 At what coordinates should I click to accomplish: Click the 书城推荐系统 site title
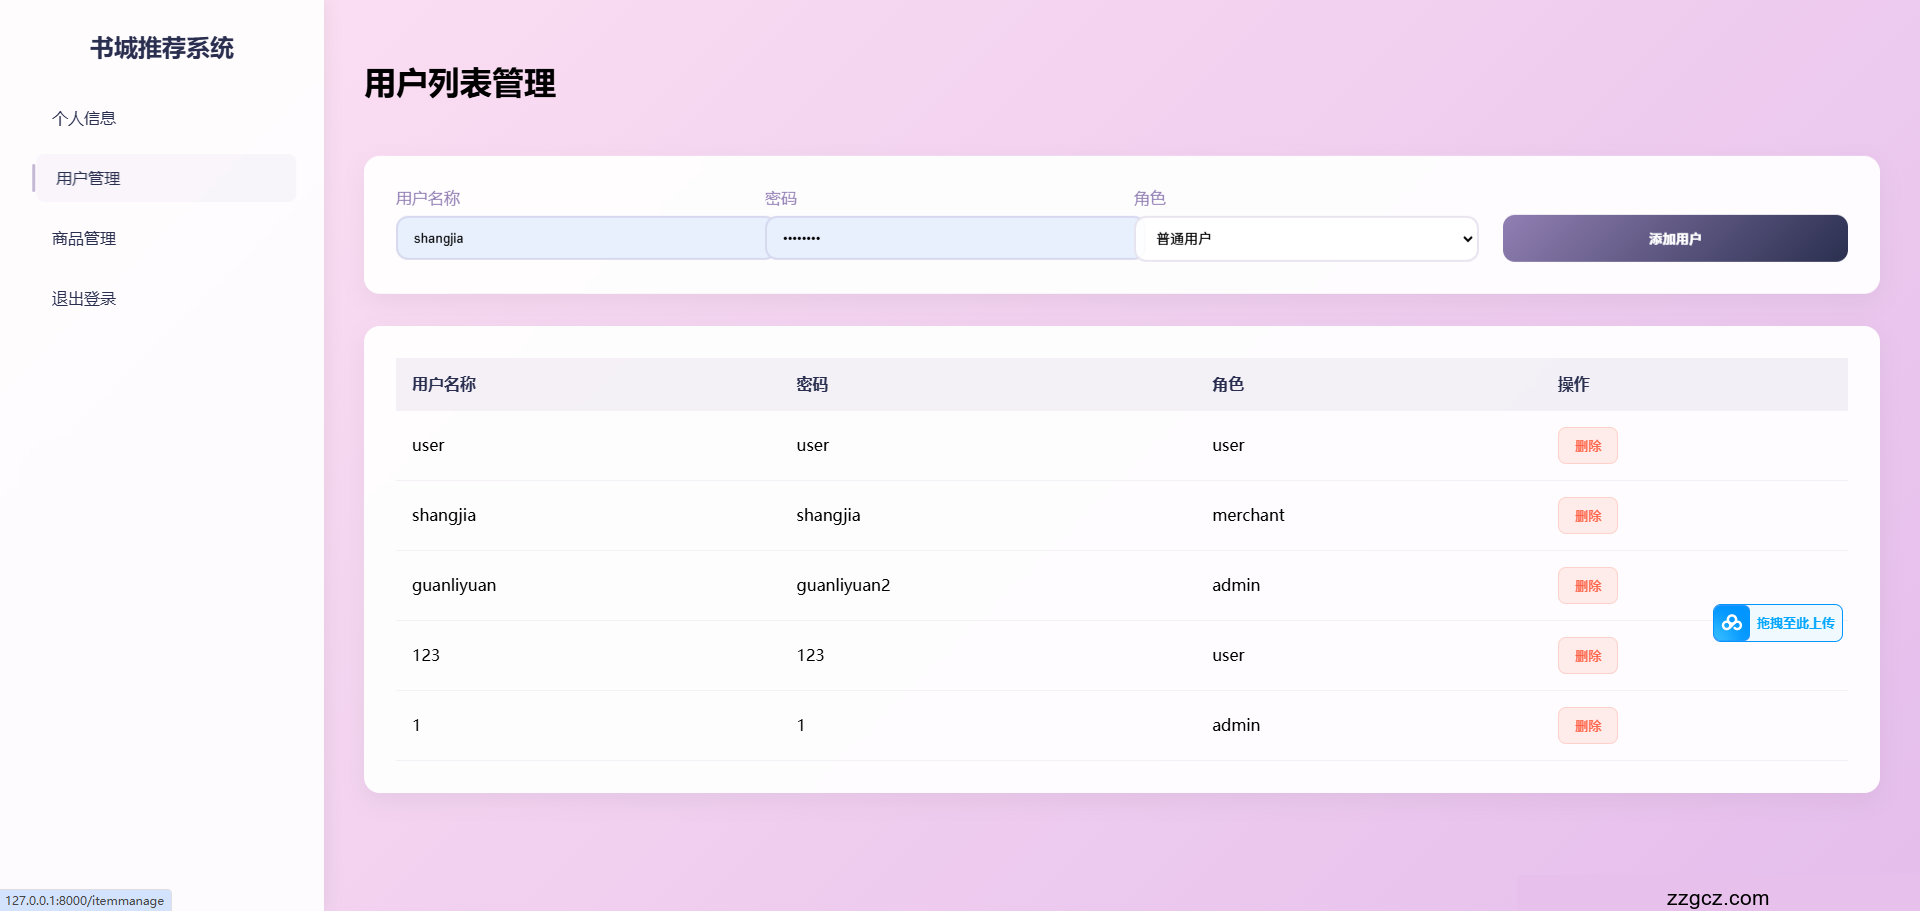coord(162,48)
